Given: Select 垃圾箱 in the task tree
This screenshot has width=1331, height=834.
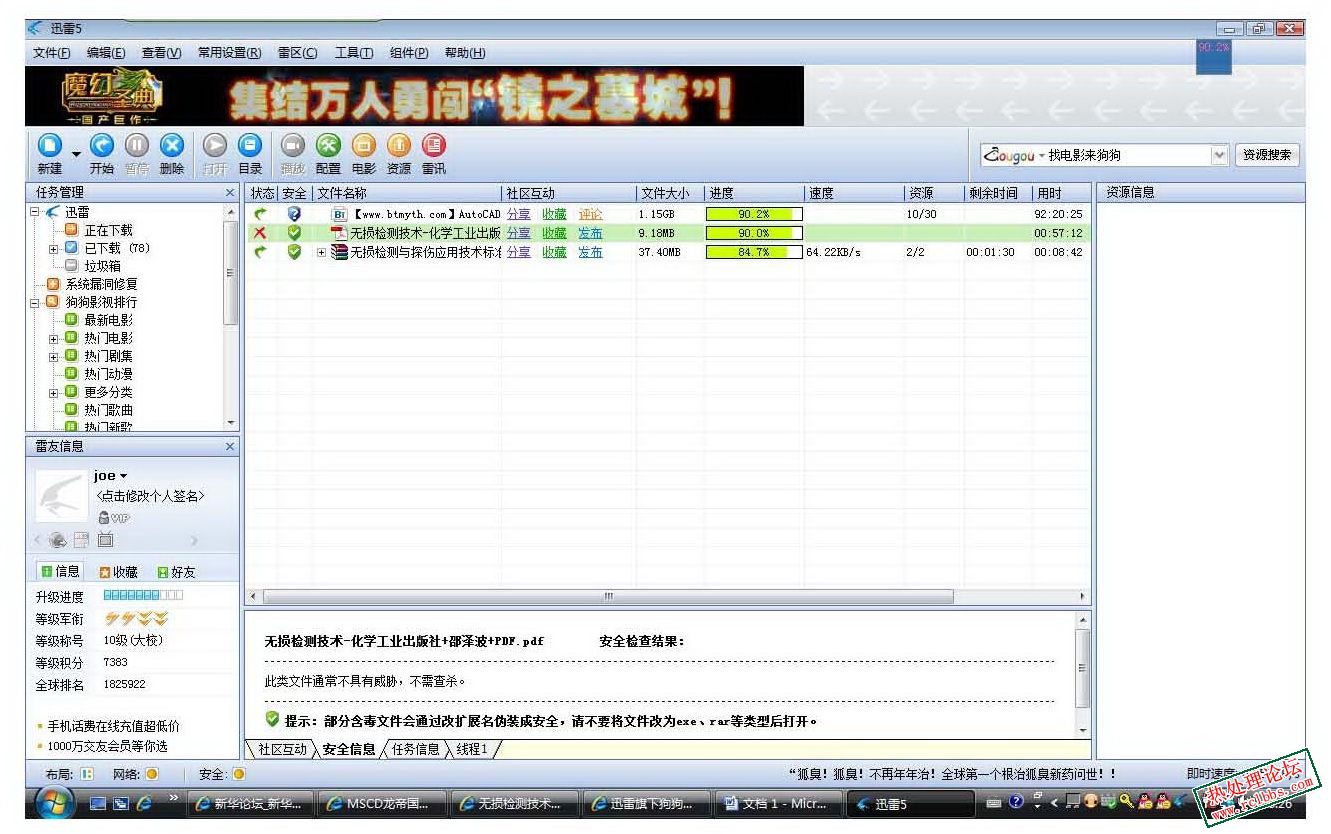Looking at the screenshot, I should click(102, 266).
